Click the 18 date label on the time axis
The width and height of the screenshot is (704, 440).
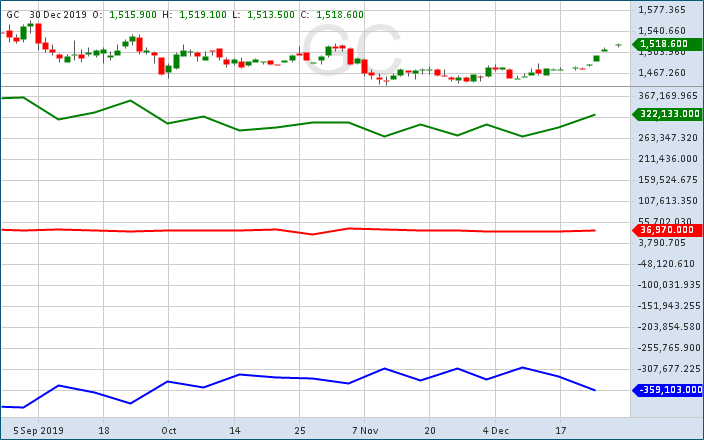click(x=104, y=431)
